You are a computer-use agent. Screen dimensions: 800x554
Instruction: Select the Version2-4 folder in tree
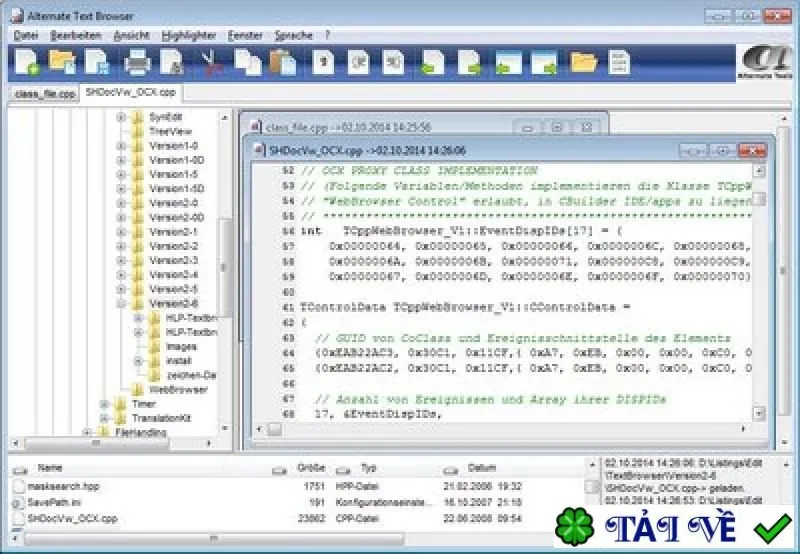tap(173, 274)
